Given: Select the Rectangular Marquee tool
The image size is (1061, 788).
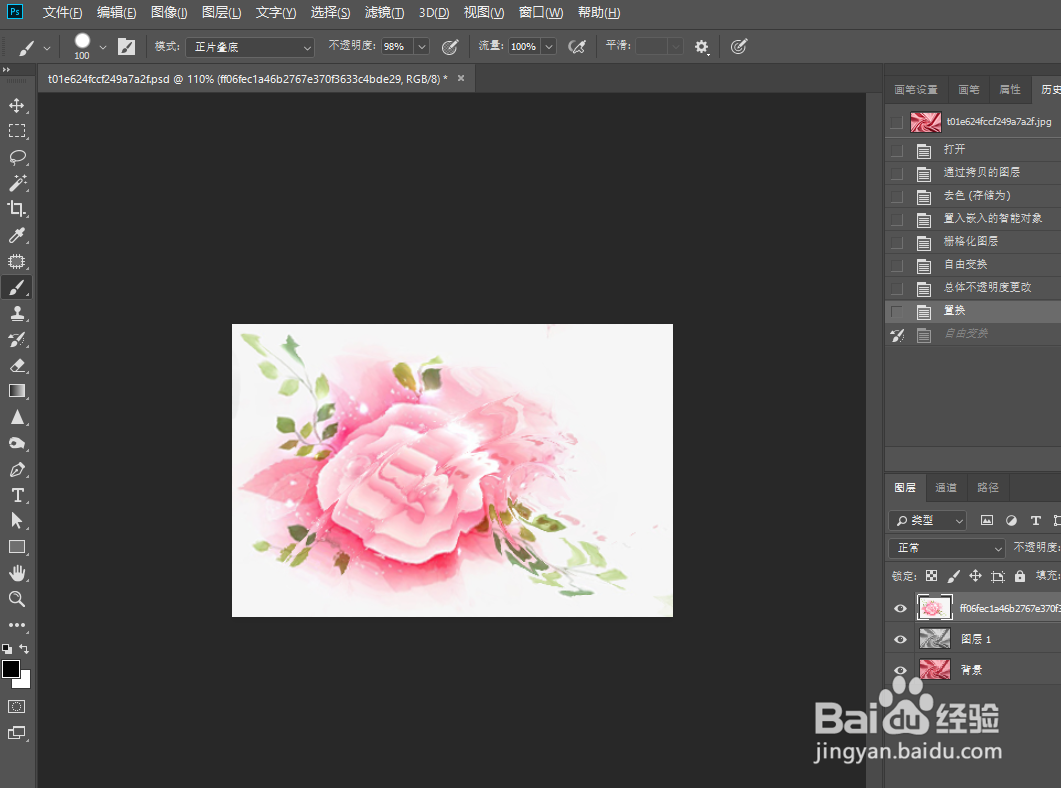Looking at the screenshot, I should (x=17, y=131).
